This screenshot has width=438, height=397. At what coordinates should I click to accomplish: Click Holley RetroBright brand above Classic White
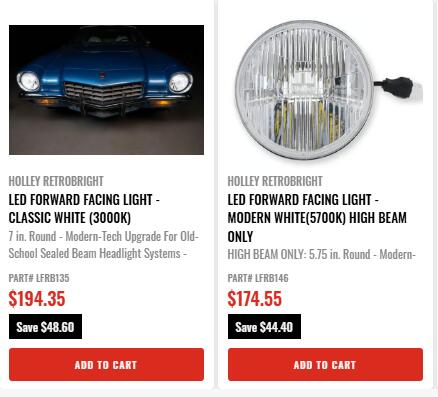tap(56, 181)
